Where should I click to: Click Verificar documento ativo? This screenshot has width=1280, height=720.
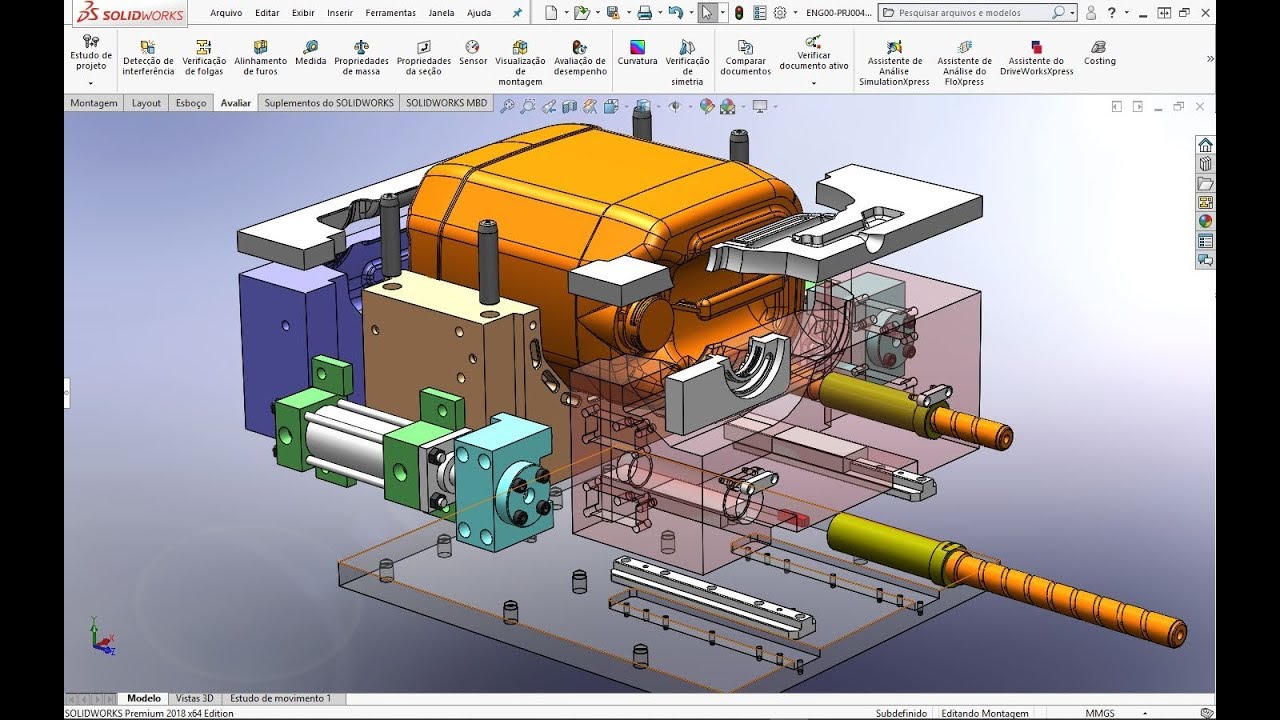click(814, 55)
